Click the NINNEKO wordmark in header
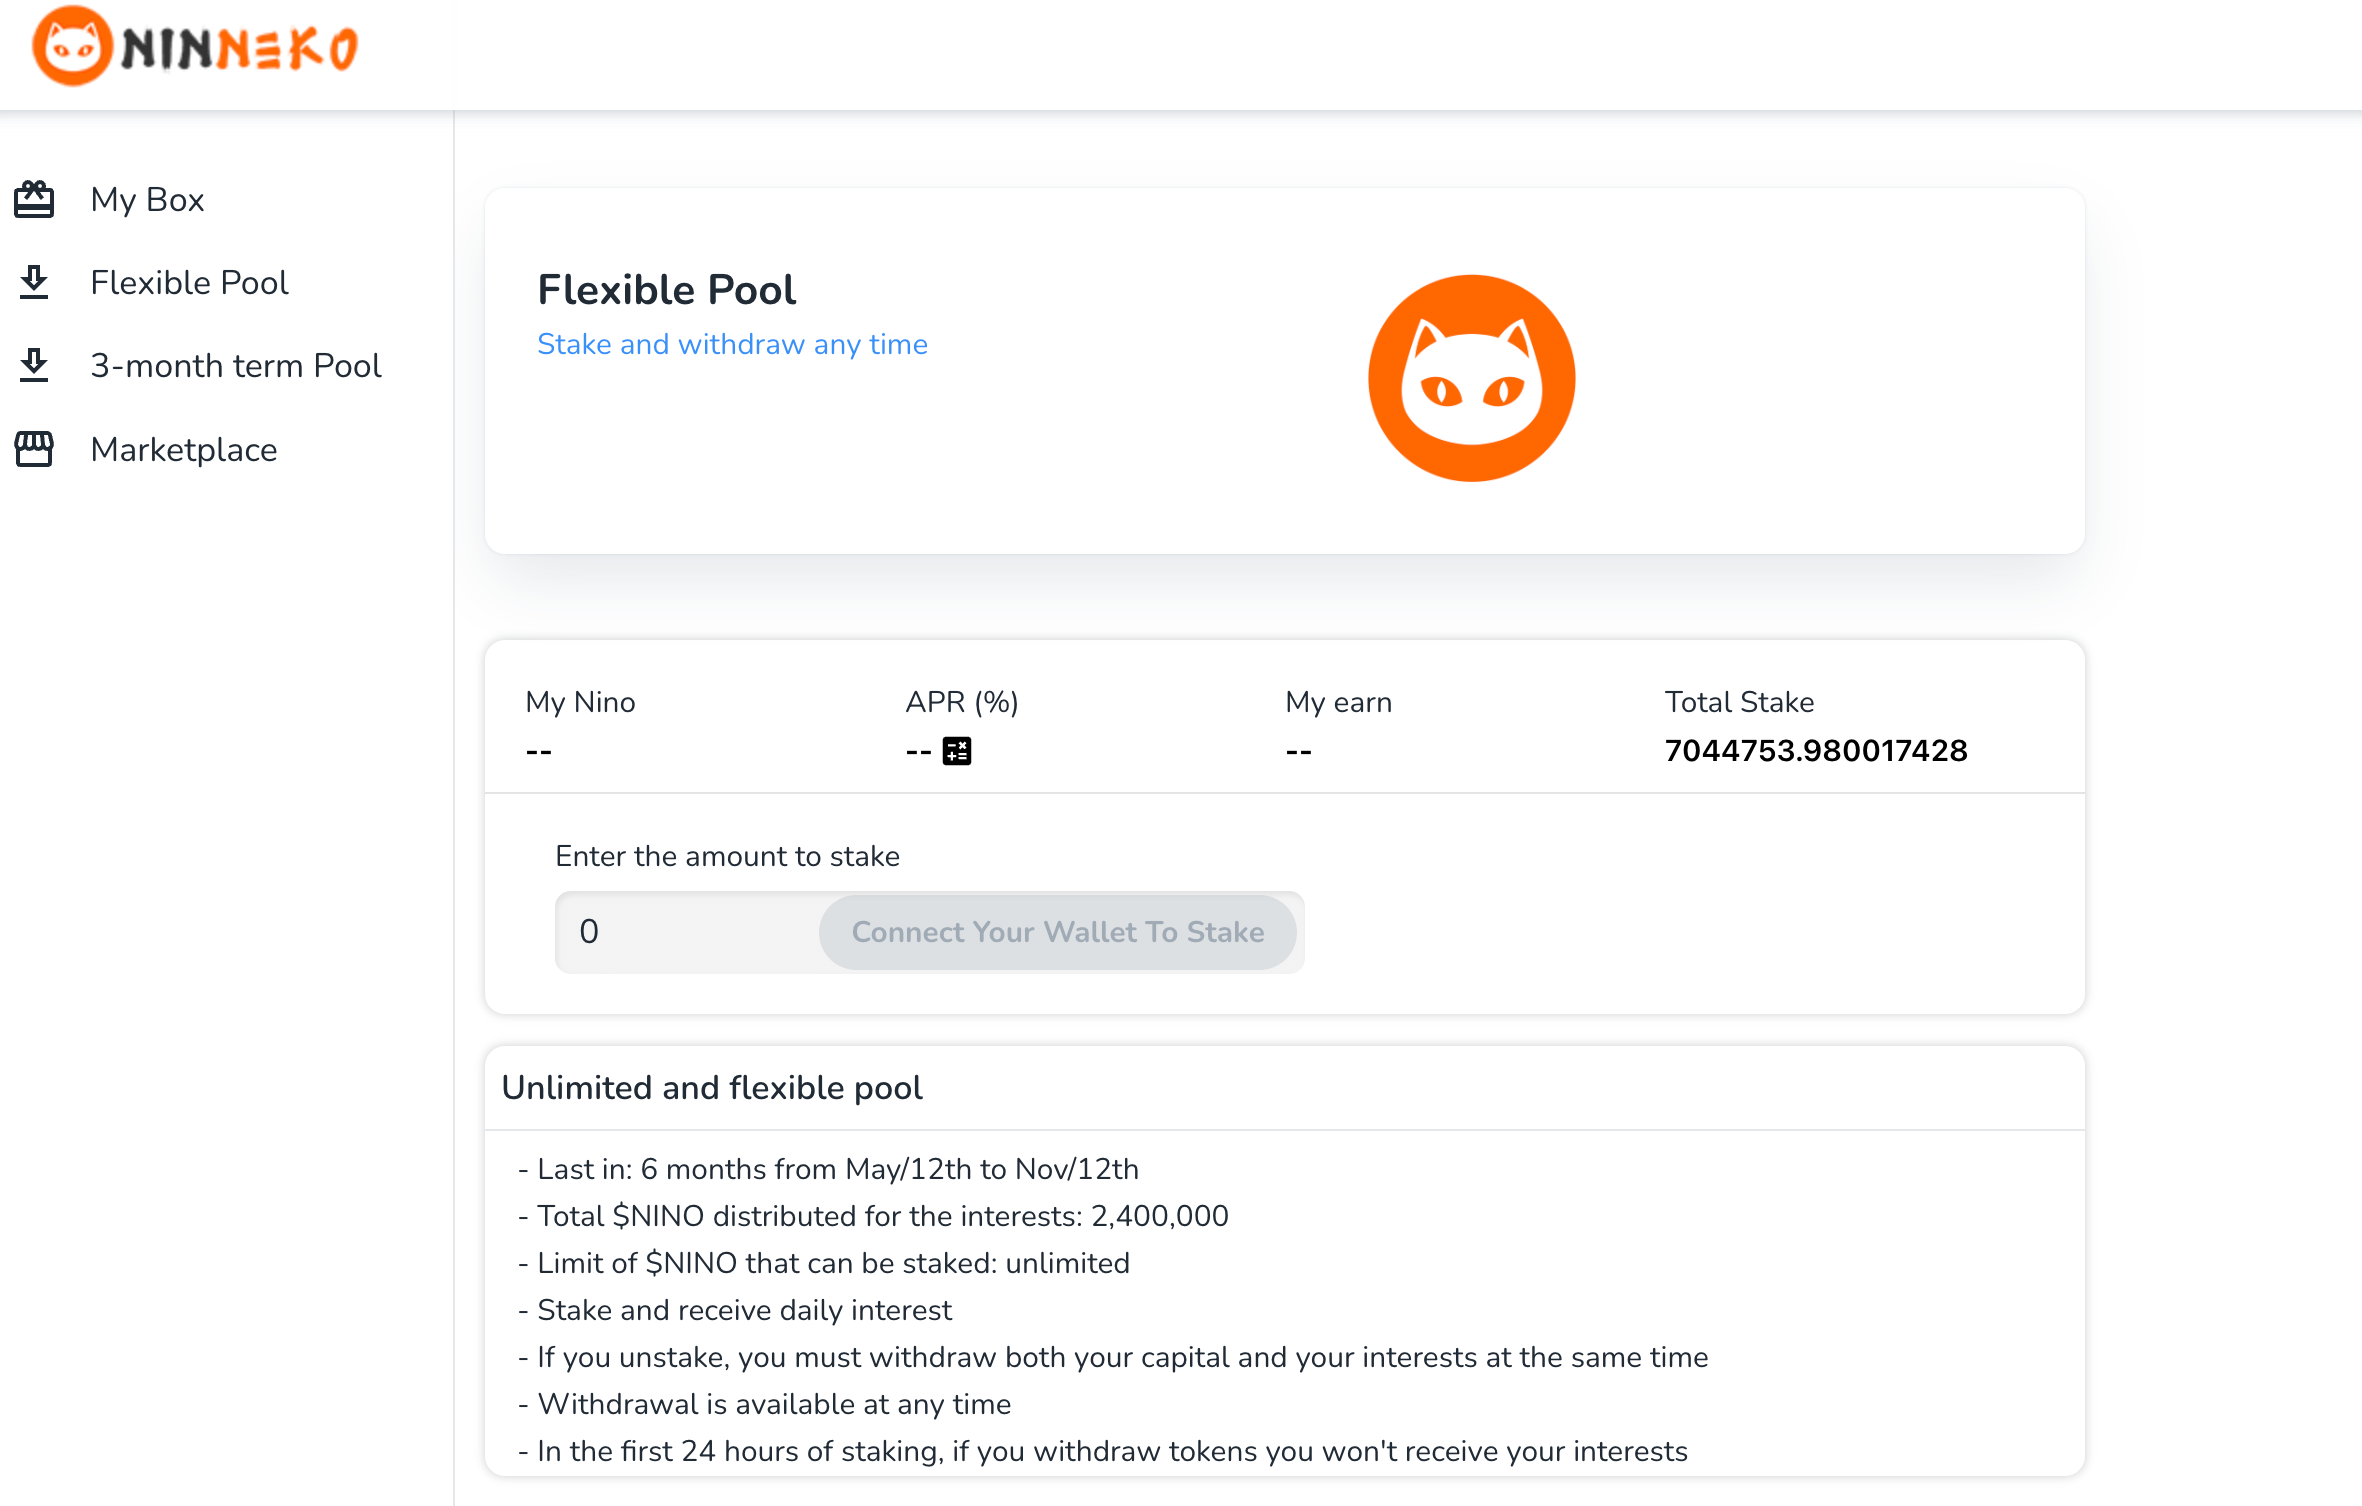This screenshot has height=1506, width=2362. tap(239, 49)
